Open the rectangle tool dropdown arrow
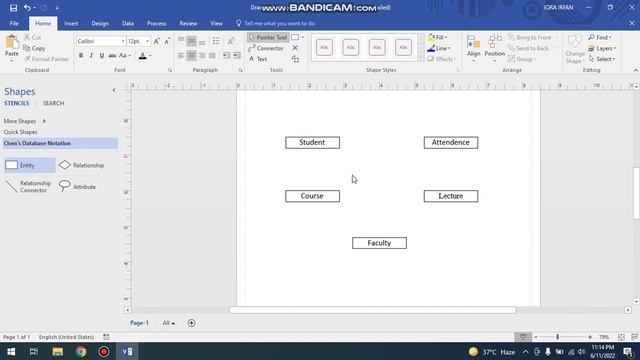The image size is (640, 360). (x=302, y=37)
